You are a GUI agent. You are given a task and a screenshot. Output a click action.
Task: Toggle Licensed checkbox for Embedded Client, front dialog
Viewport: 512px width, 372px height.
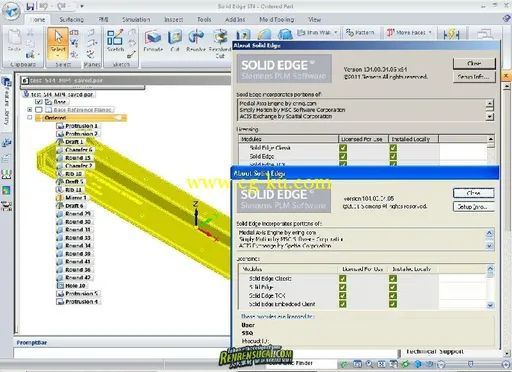[343, 304]
